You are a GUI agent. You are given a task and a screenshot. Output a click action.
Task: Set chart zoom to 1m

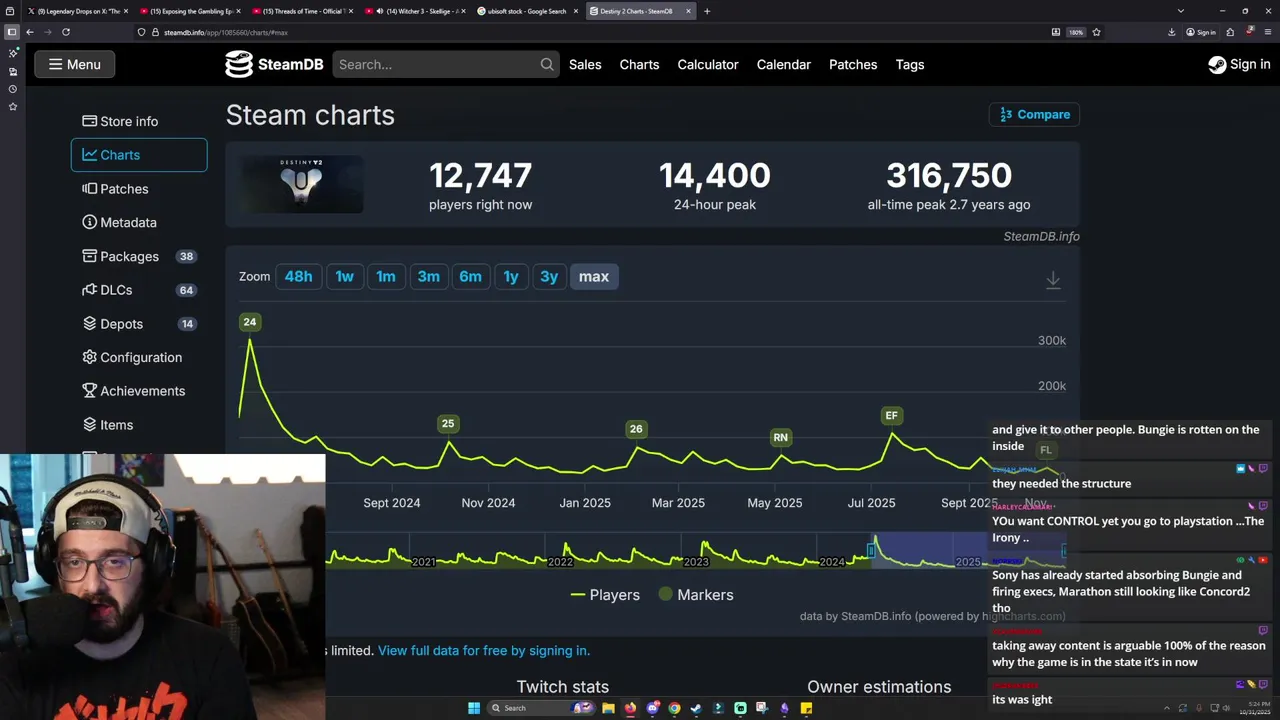(x=386, y=277)
